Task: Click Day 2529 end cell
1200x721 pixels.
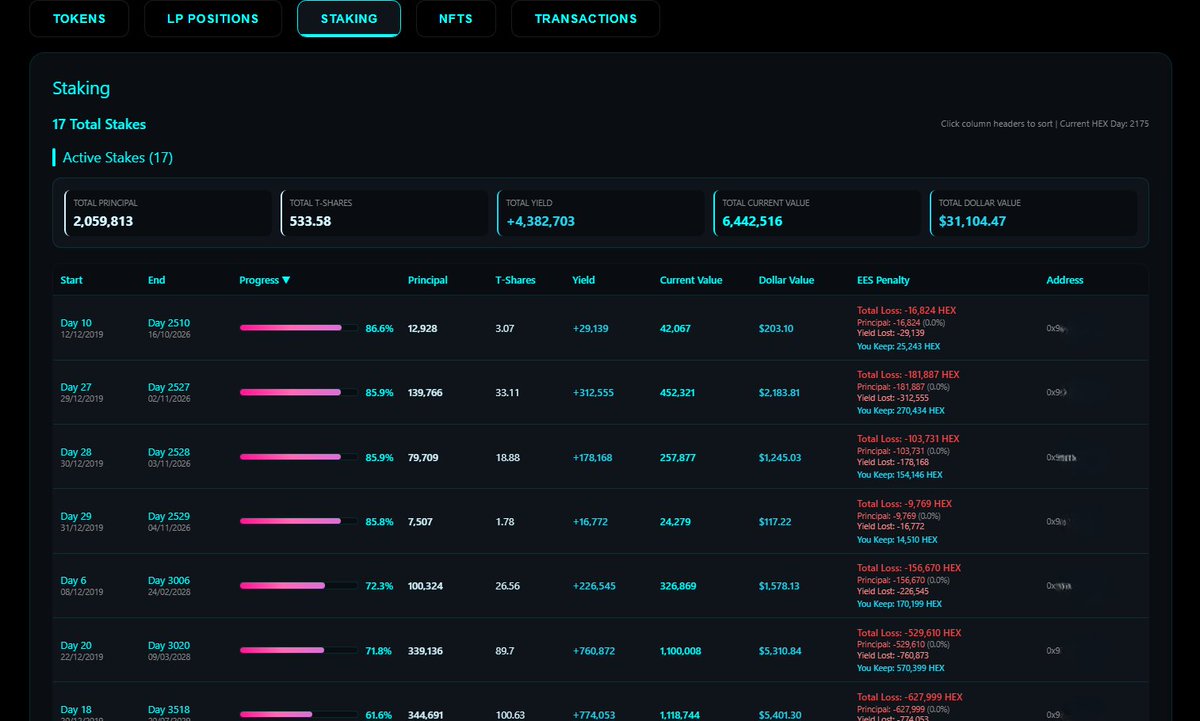Action: (x=169, y=522)
